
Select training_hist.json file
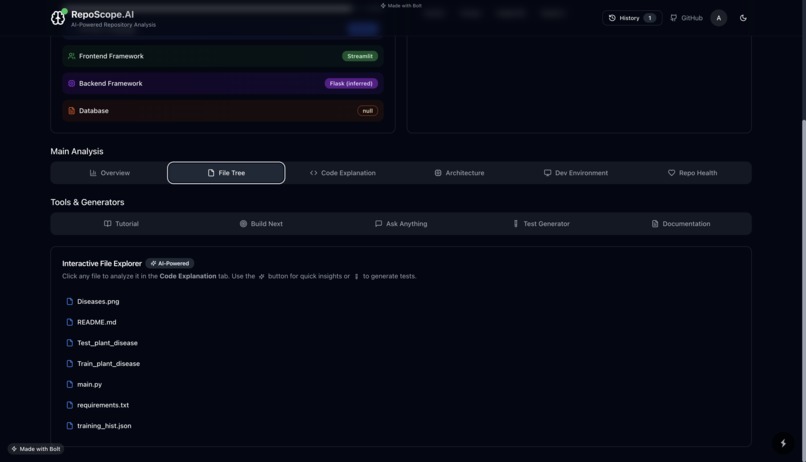pos(104,426)
